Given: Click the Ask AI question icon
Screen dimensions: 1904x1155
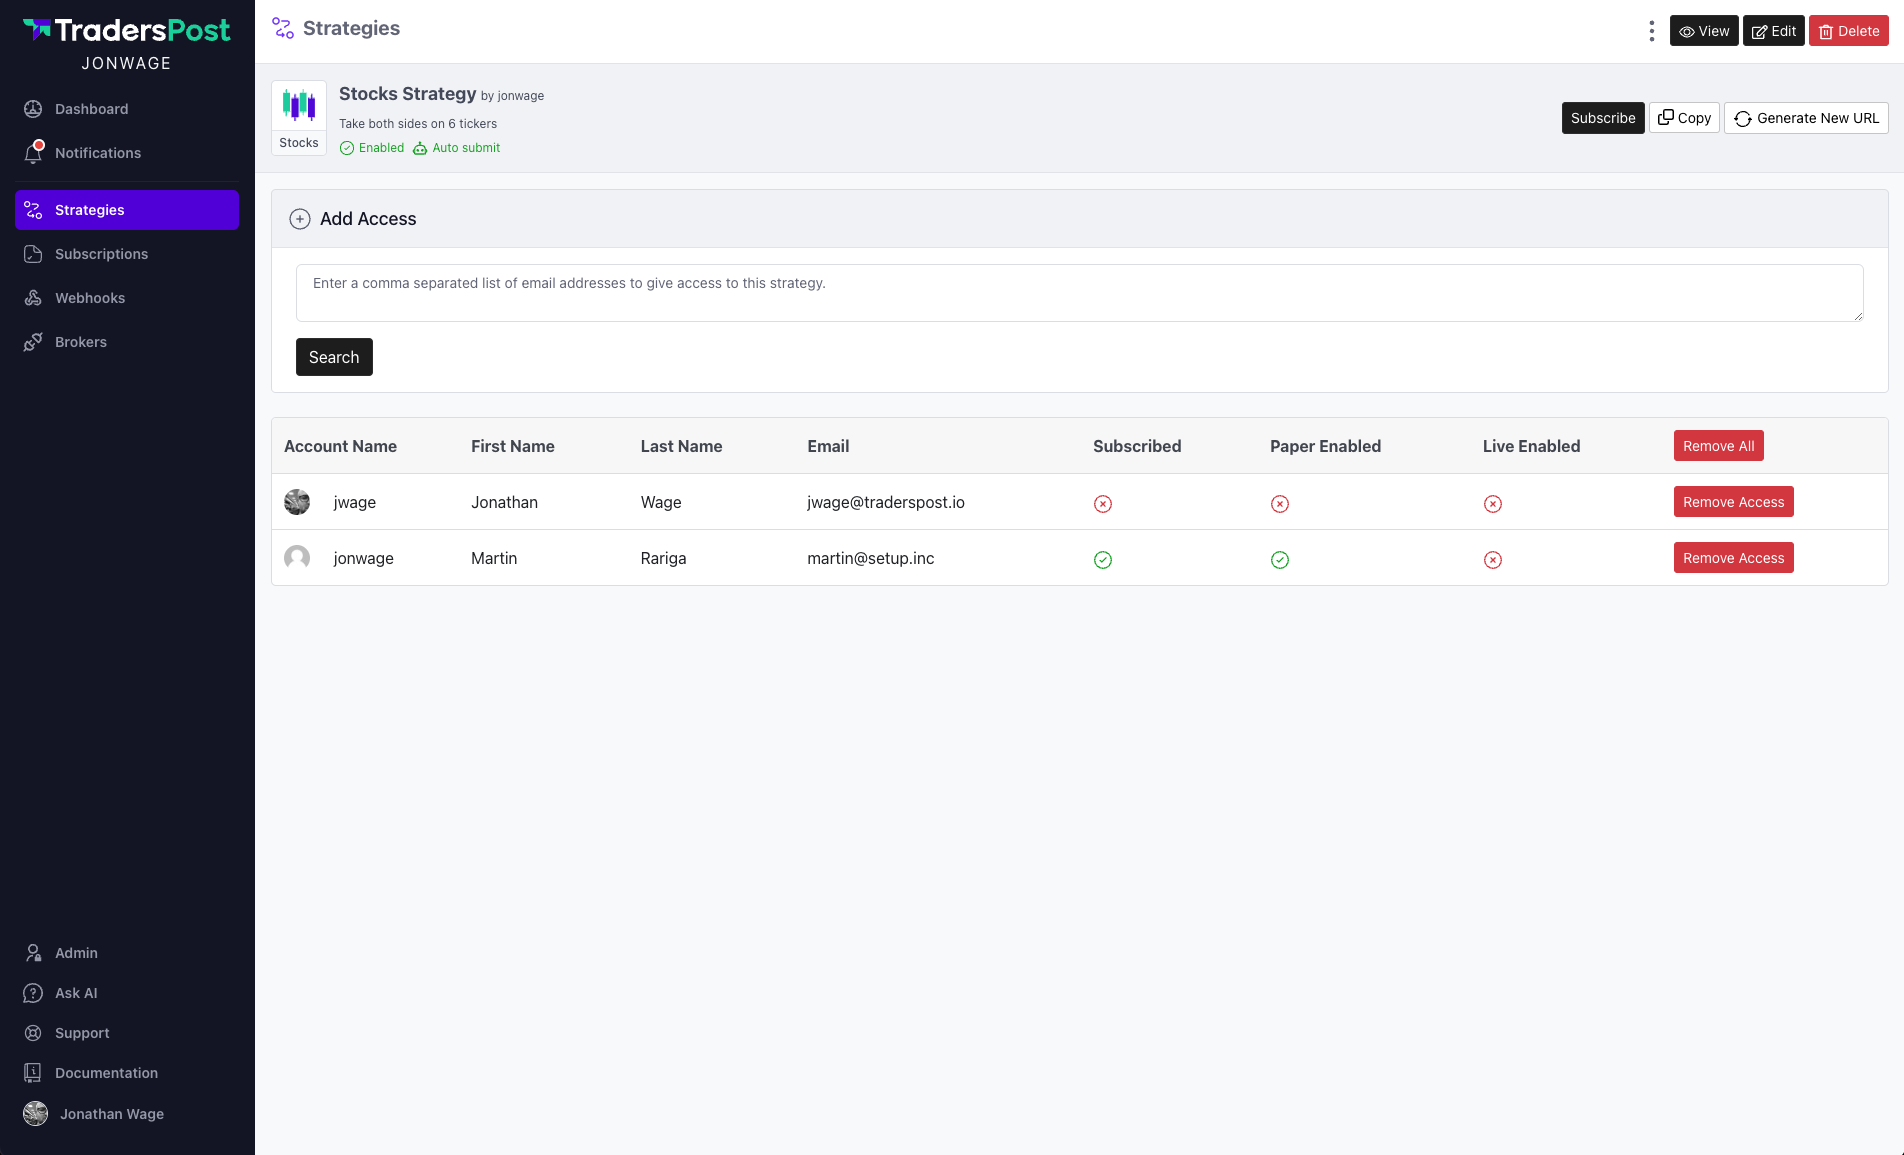Looking at the screenshot, I should pyautogui.click(x=33, y=993).
